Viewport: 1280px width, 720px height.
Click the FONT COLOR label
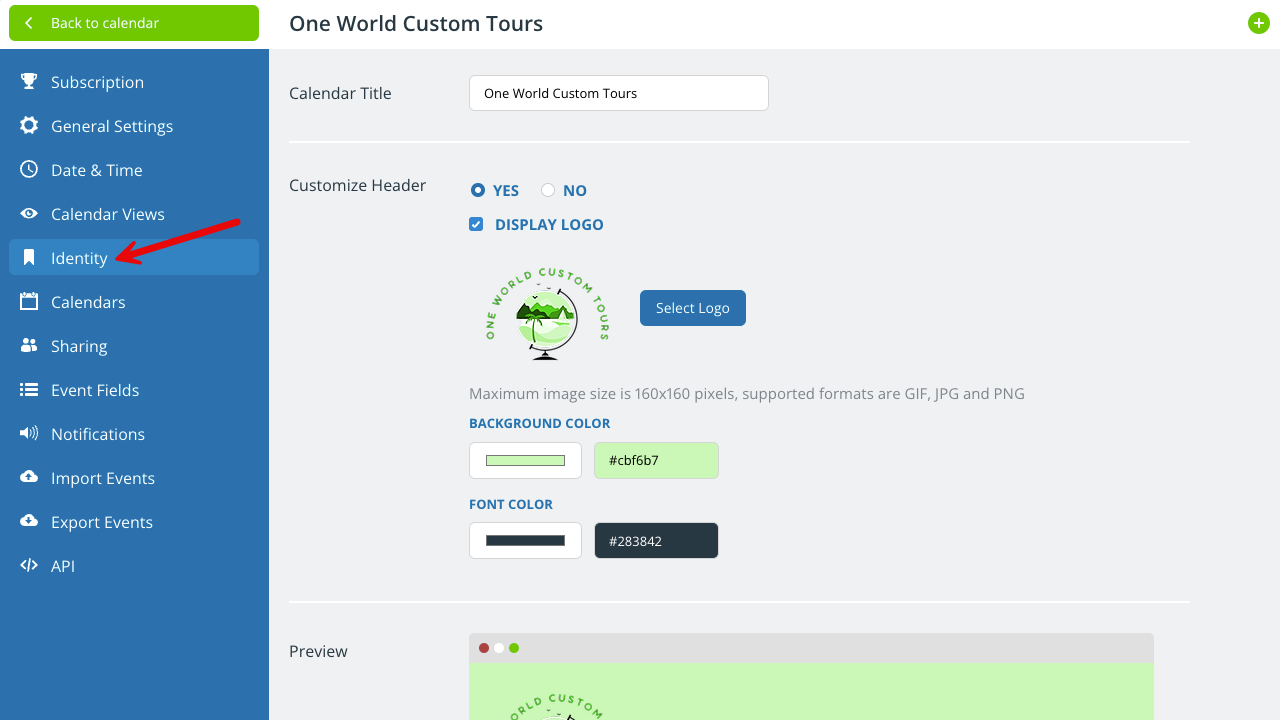(511, 504)
